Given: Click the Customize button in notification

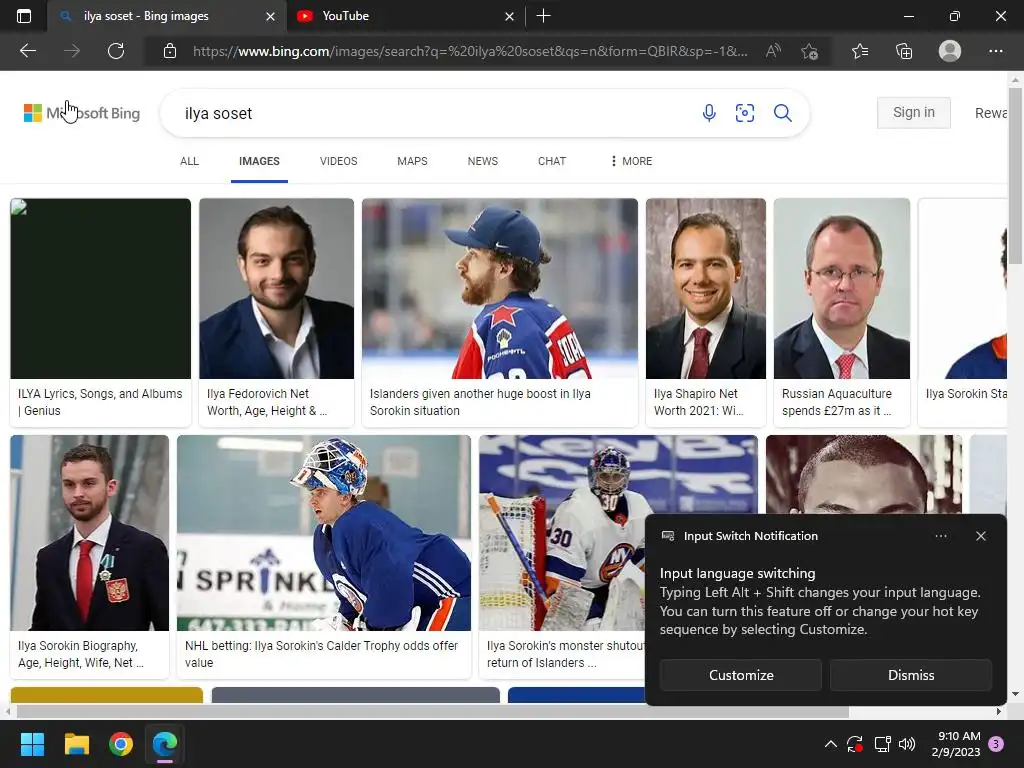Looking at the screenshot, I should tap(741, 675).
